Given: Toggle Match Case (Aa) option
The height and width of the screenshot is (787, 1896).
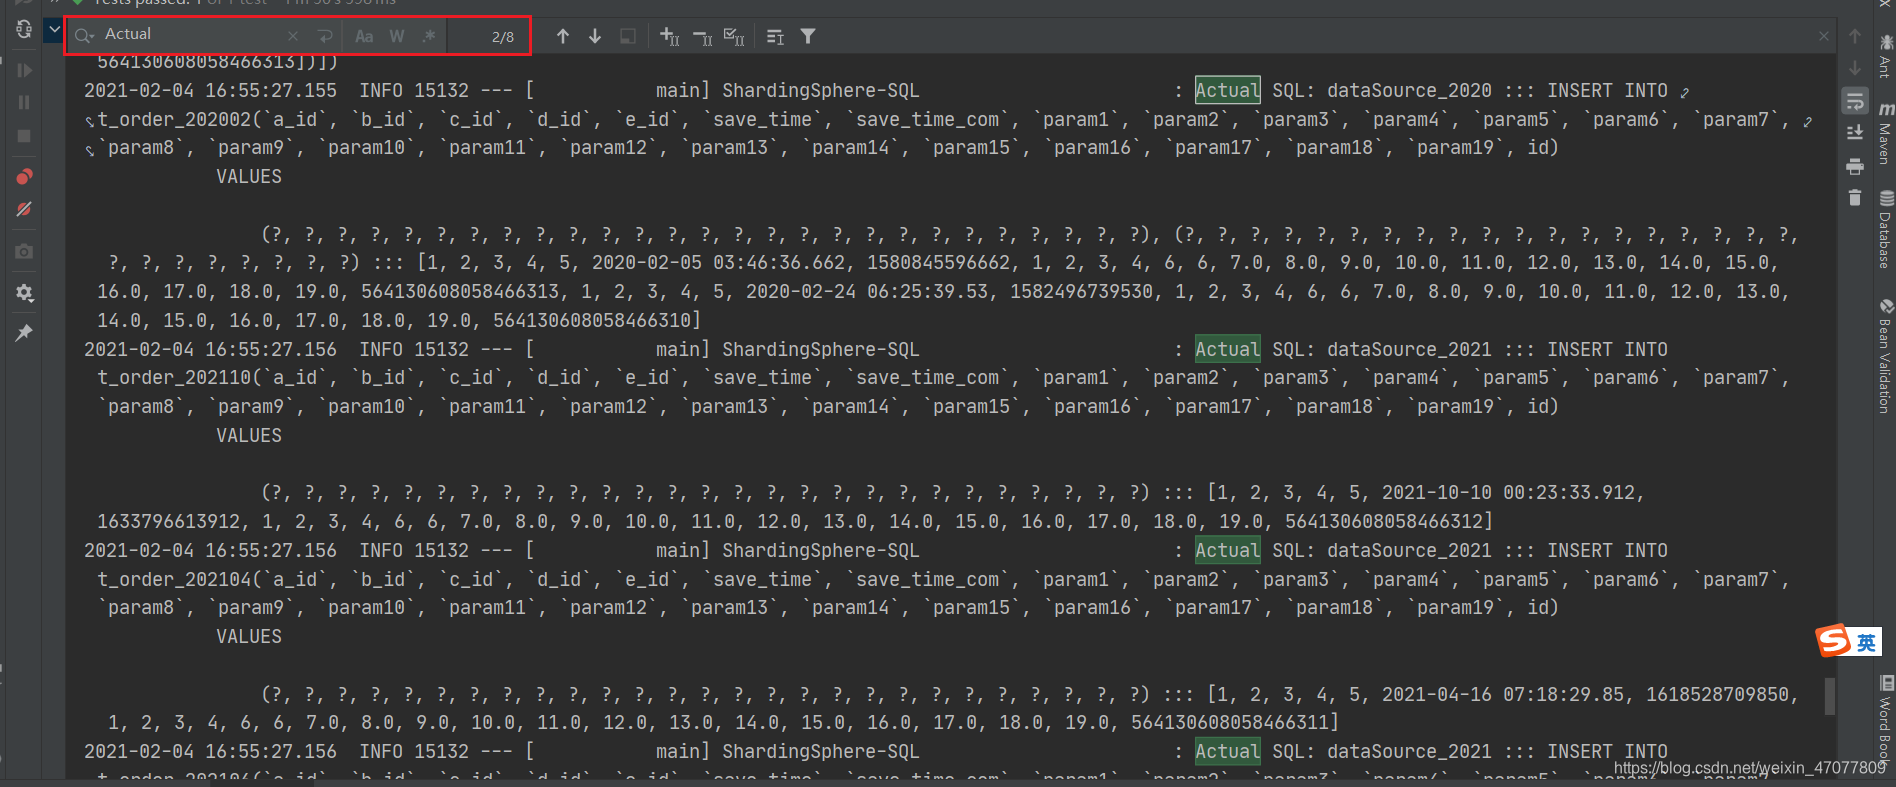Looking at the screenshot, I should pyautogui.click(x=364, y=36).
